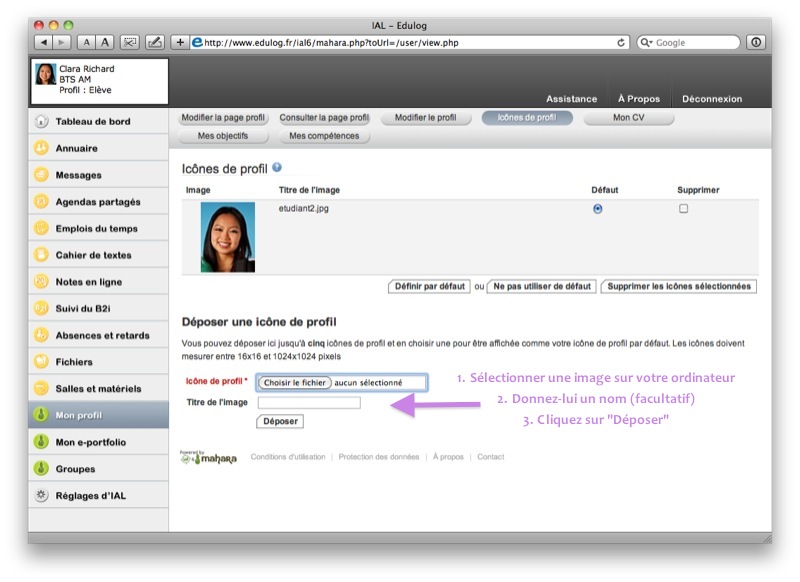Click the Annuaire sidebar icon
800x582 pixels.
coord(42,148)
